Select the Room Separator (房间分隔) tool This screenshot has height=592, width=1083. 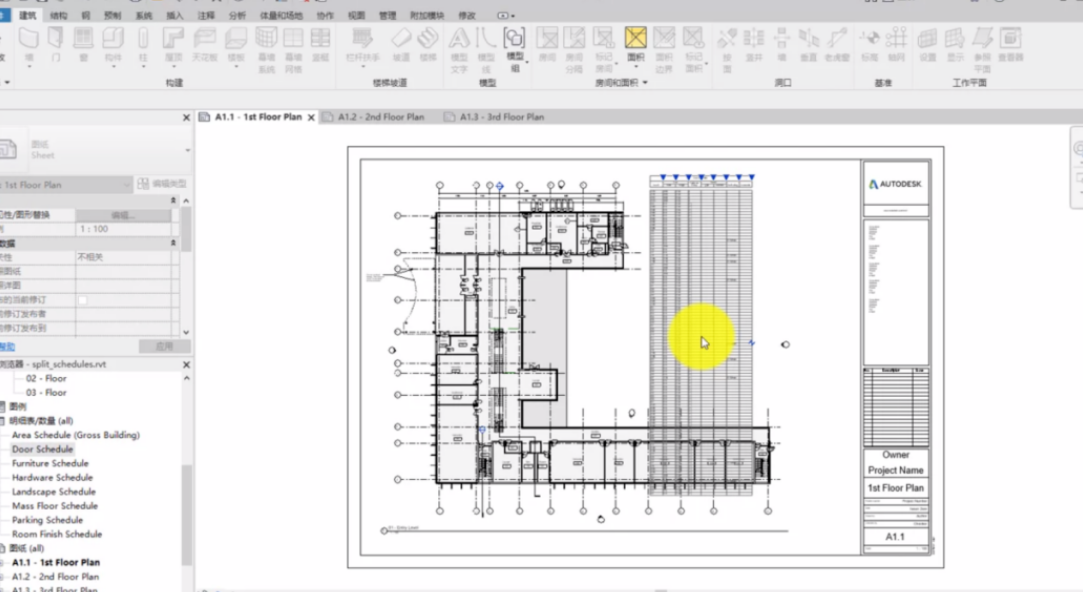click(x=574, y=50)
